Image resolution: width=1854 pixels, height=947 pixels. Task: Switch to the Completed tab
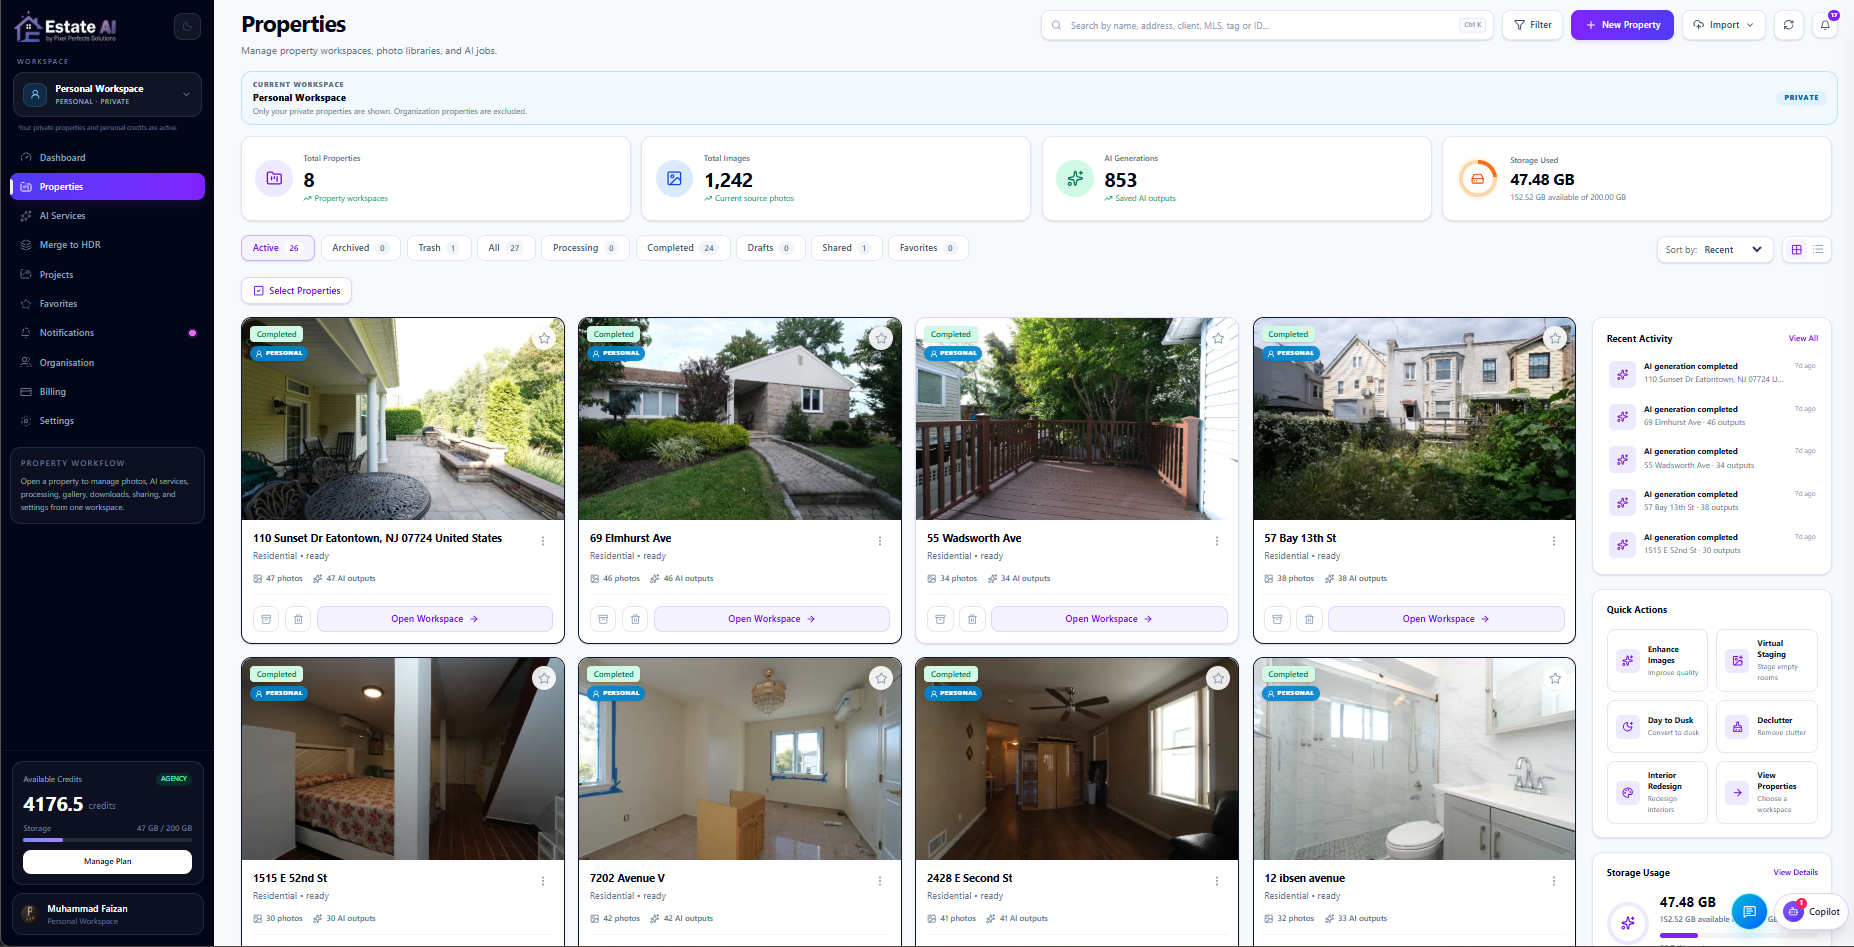point(682,248)
